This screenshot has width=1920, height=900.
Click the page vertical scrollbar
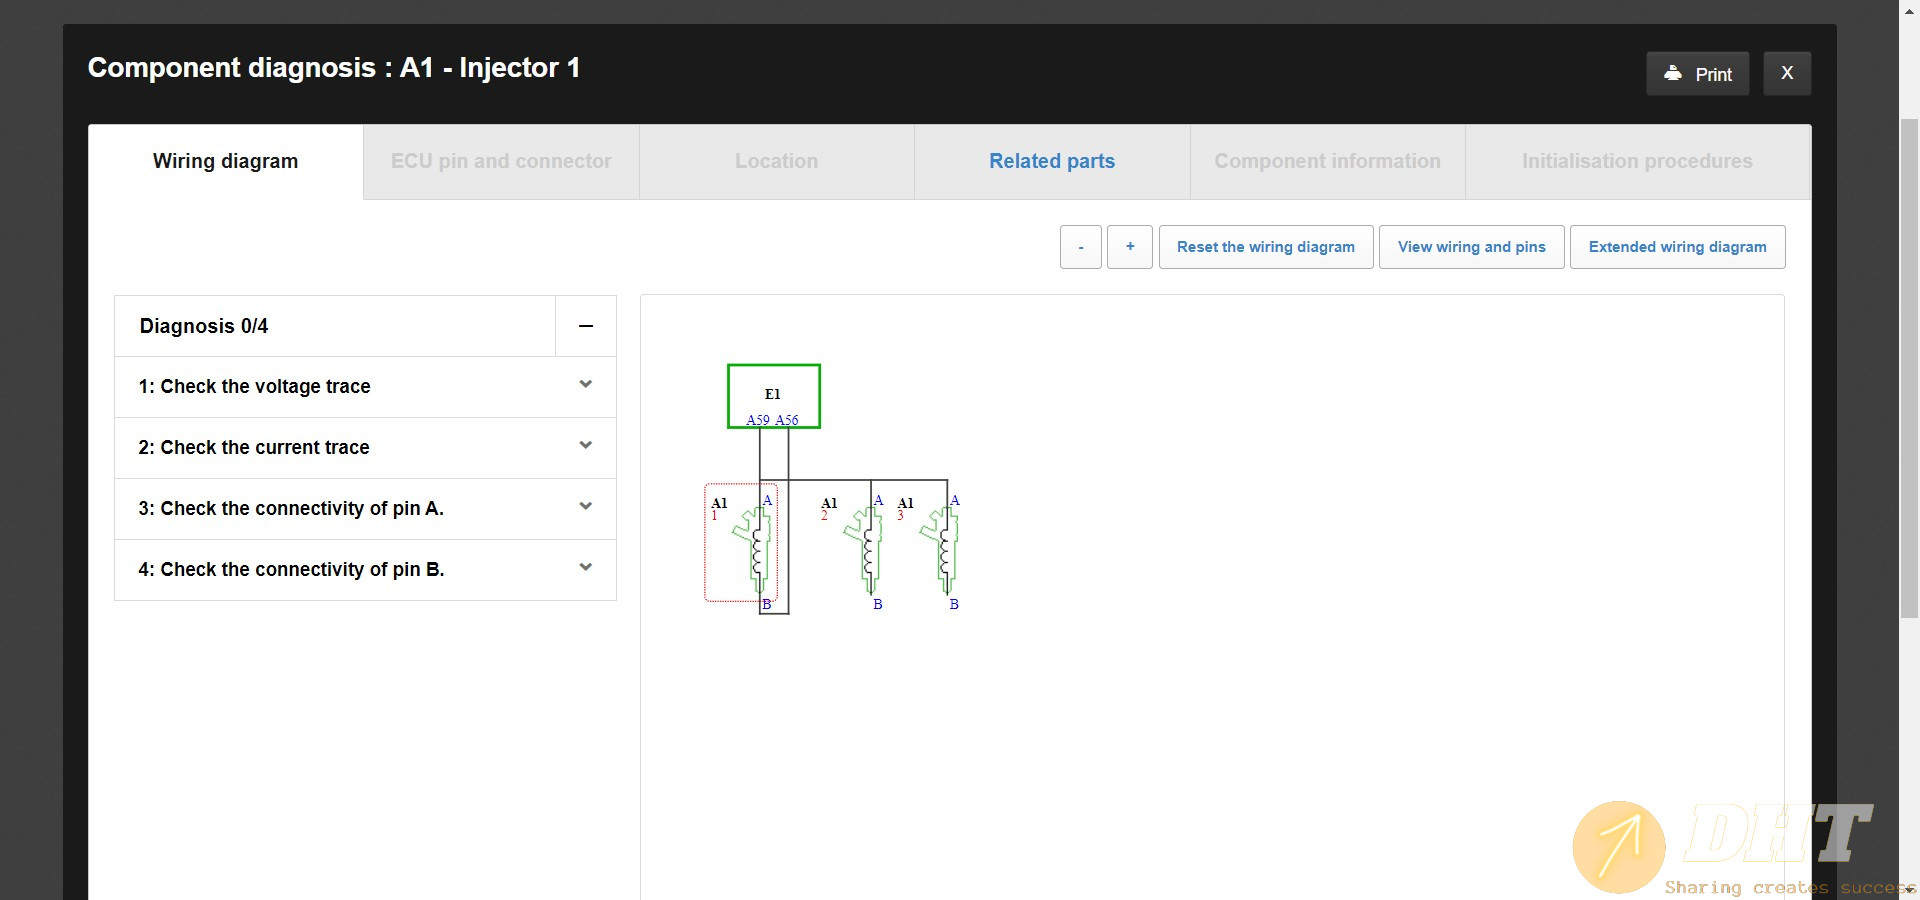point(1909,370)
